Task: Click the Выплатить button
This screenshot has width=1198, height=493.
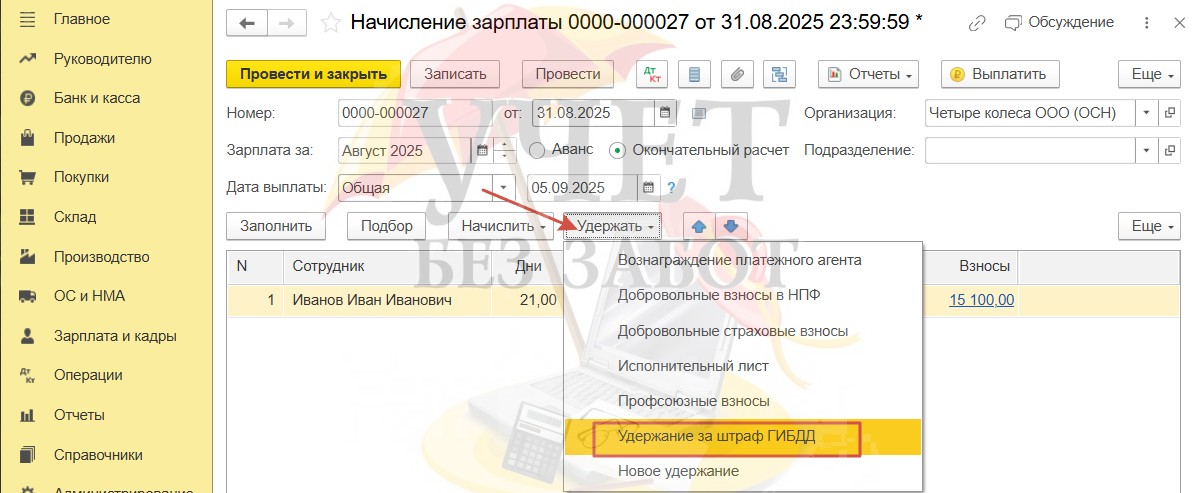Action: click(999, 74)
